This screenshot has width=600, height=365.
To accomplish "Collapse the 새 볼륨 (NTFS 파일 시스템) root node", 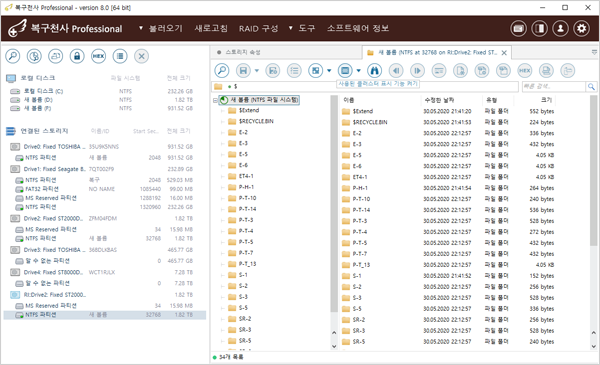I will [x=215, y=100].
